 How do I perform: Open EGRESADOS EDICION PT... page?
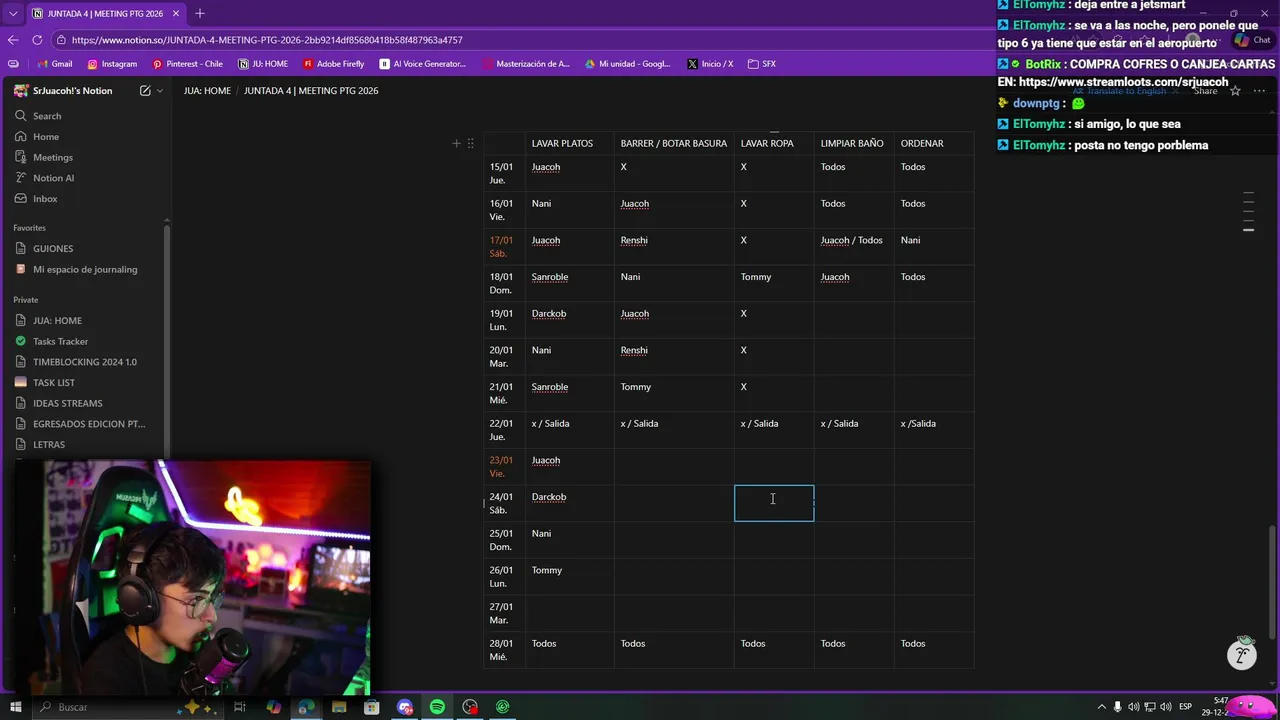pos(88,424)
